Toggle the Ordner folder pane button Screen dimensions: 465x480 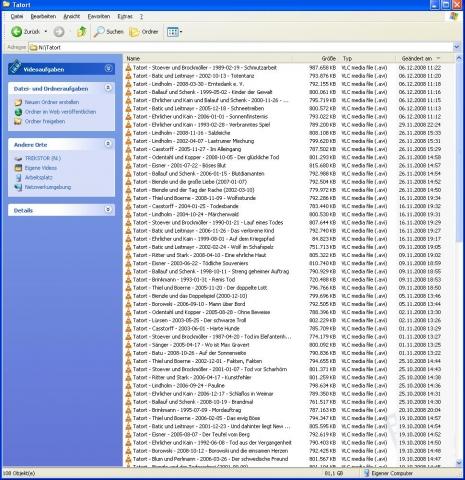[x=144, y=32]
